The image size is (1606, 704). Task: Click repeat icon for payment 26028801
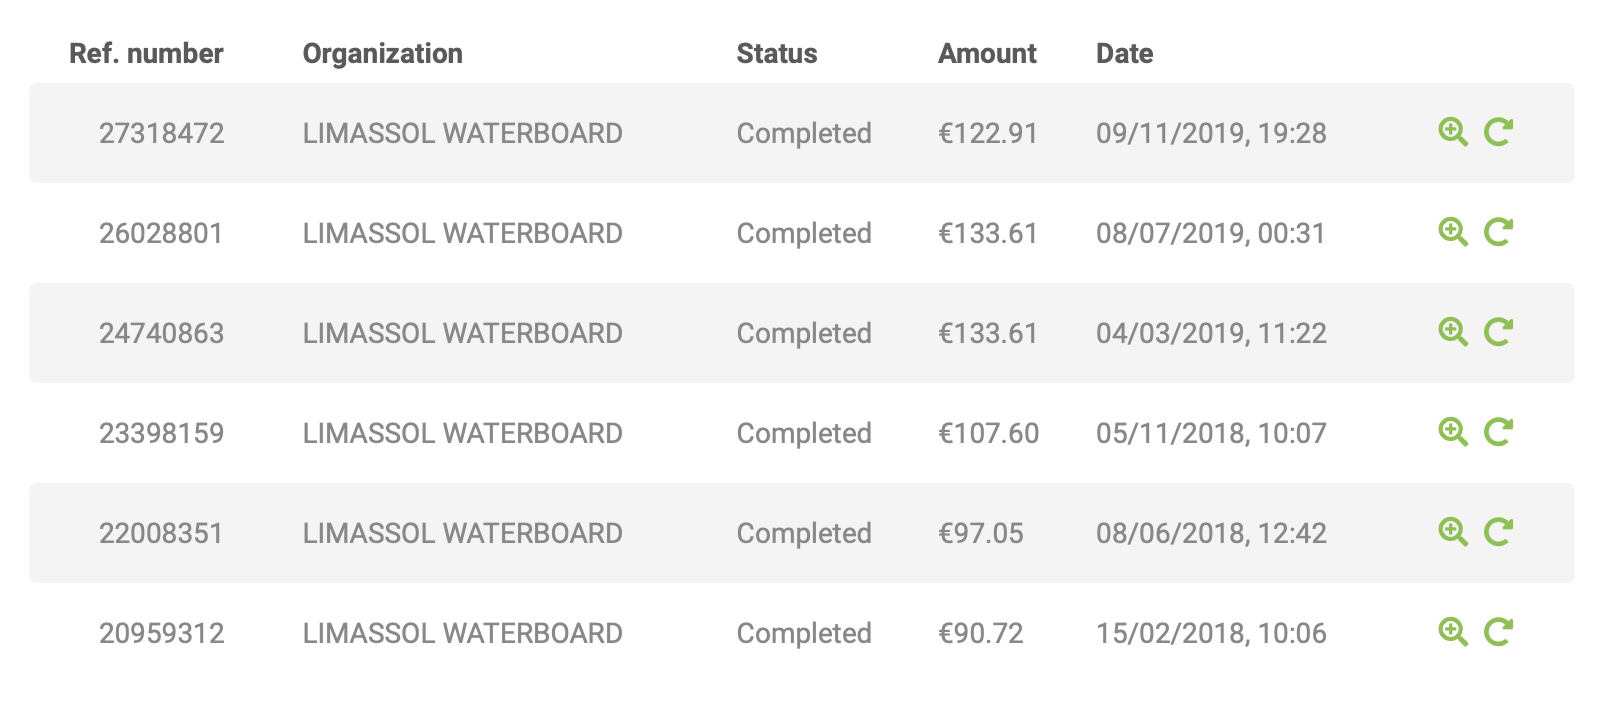pos(1498,232)
